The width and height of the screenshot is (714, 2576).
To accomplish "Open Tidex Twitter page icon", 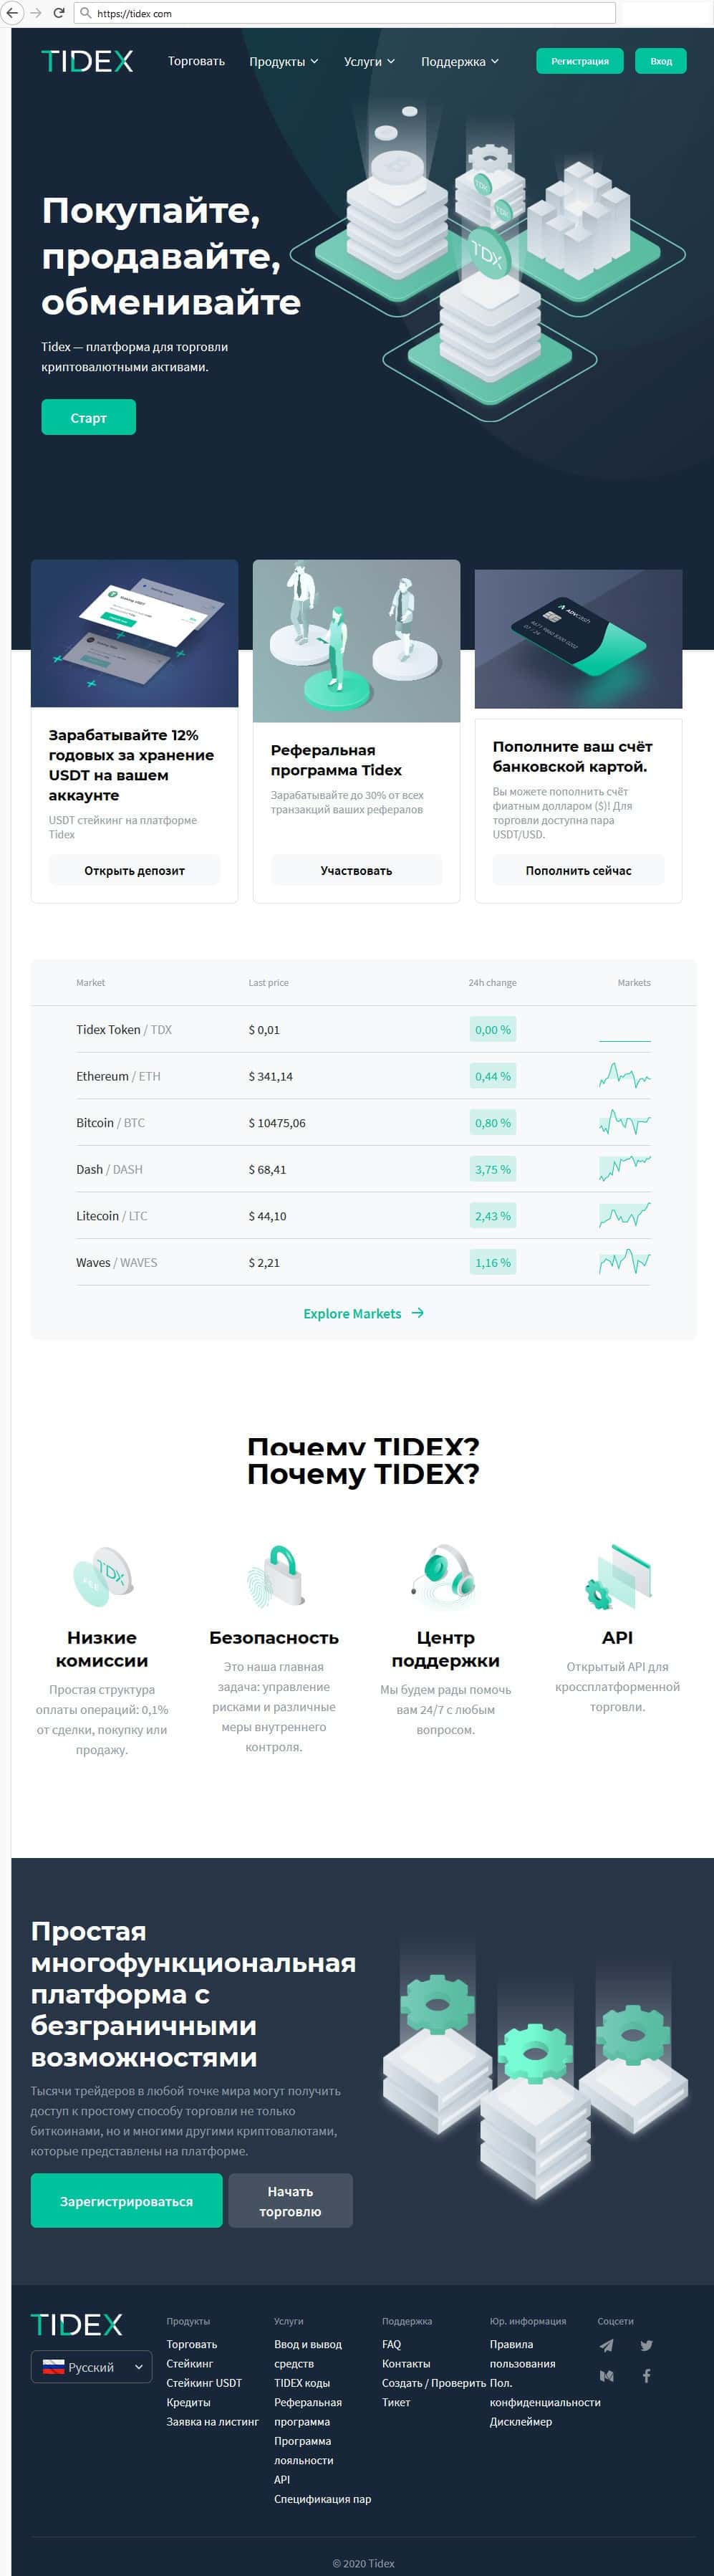I will click(x=646, y=2345).
